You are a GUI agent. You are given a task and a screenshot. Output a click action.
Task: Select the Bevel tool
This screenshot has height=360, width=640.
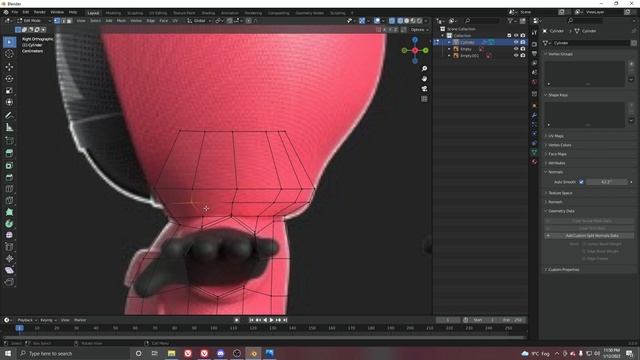click(x=9, y=177)
